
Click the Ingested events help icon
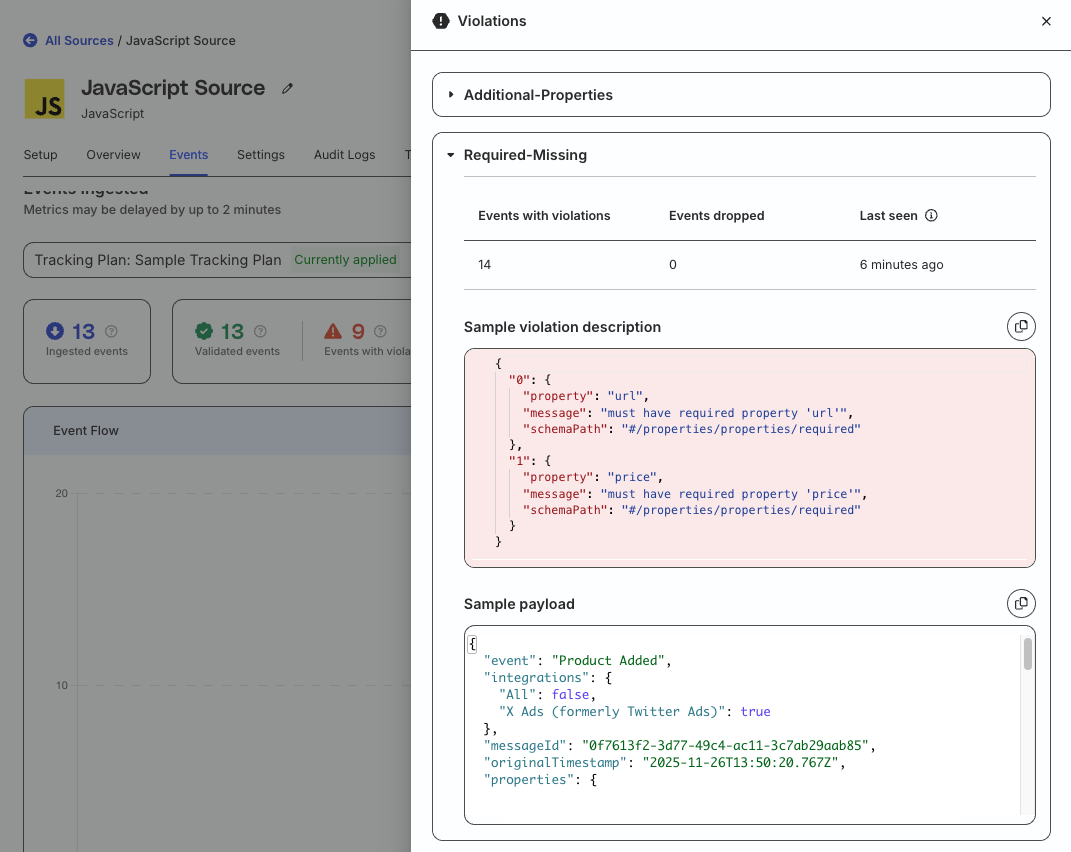(x=111, y=331)
